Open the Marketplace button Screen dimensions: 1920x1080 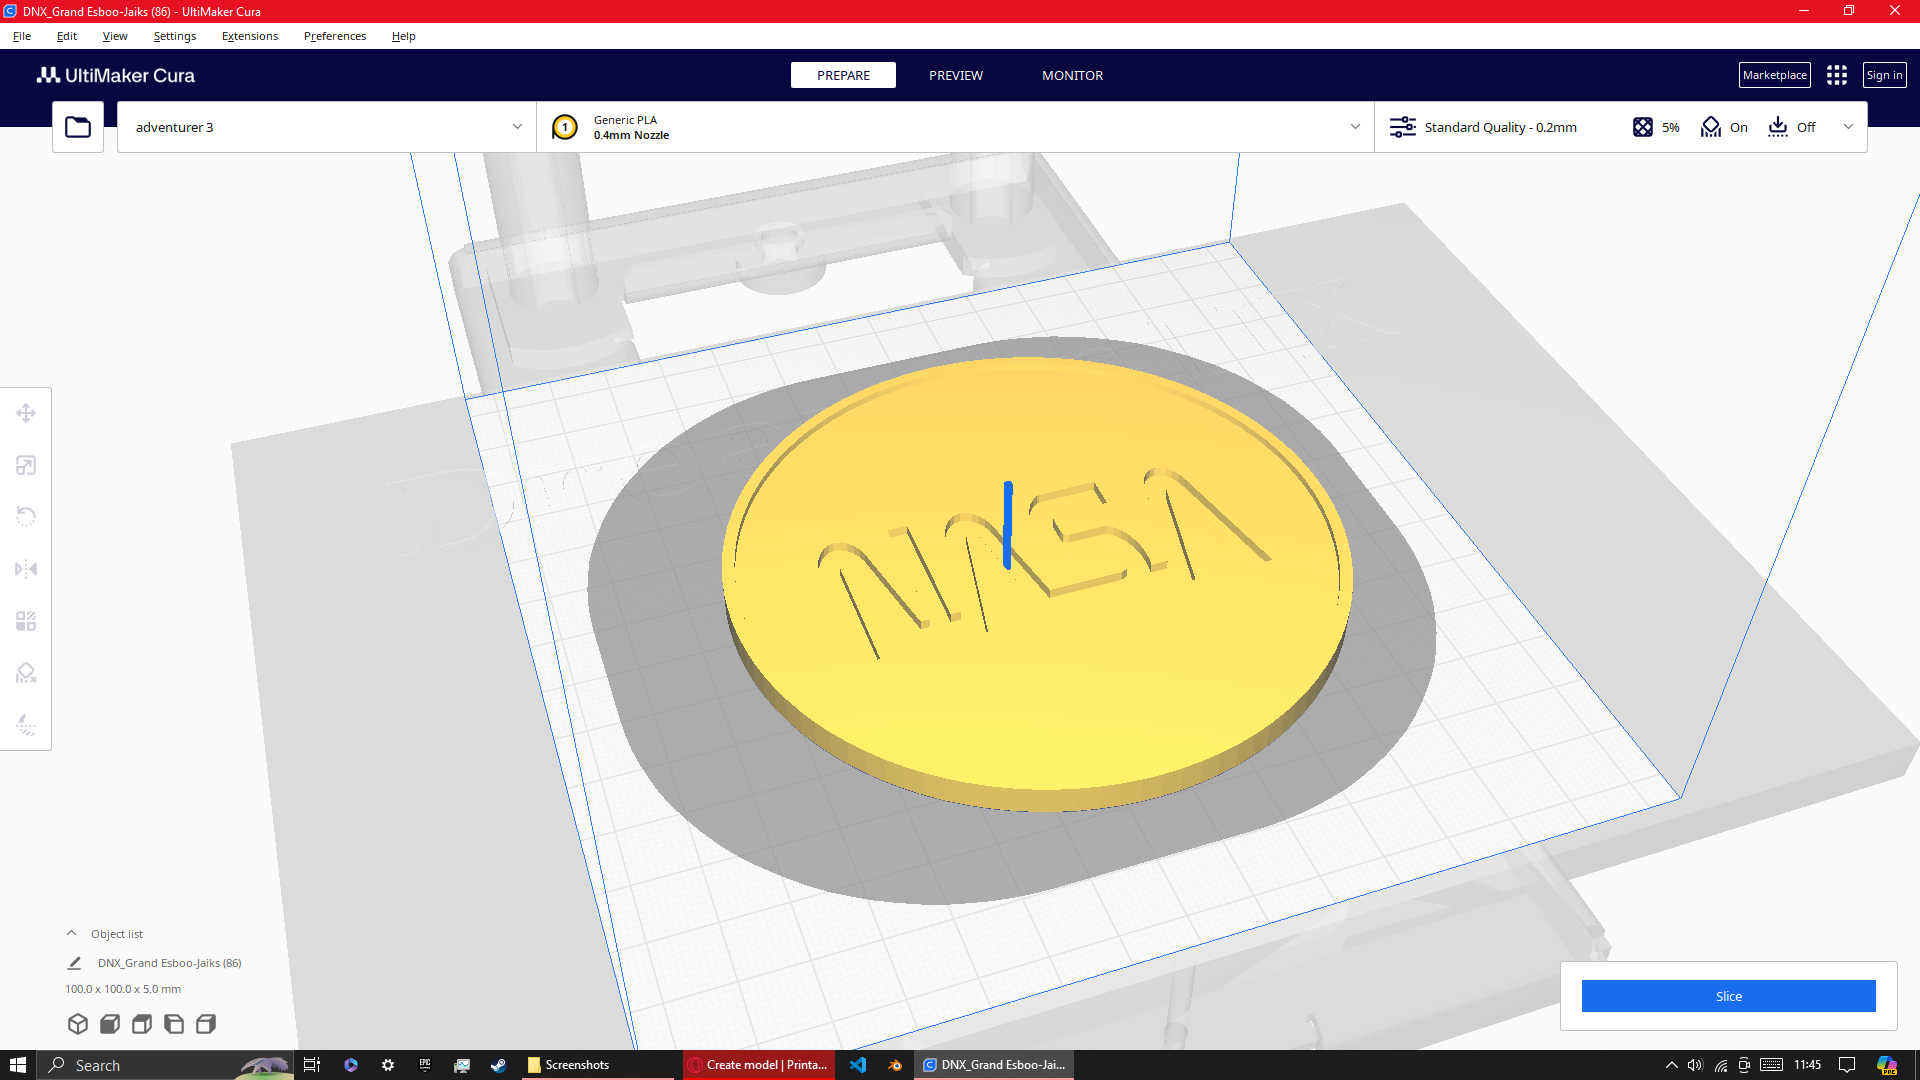[x=1775, y=75]
